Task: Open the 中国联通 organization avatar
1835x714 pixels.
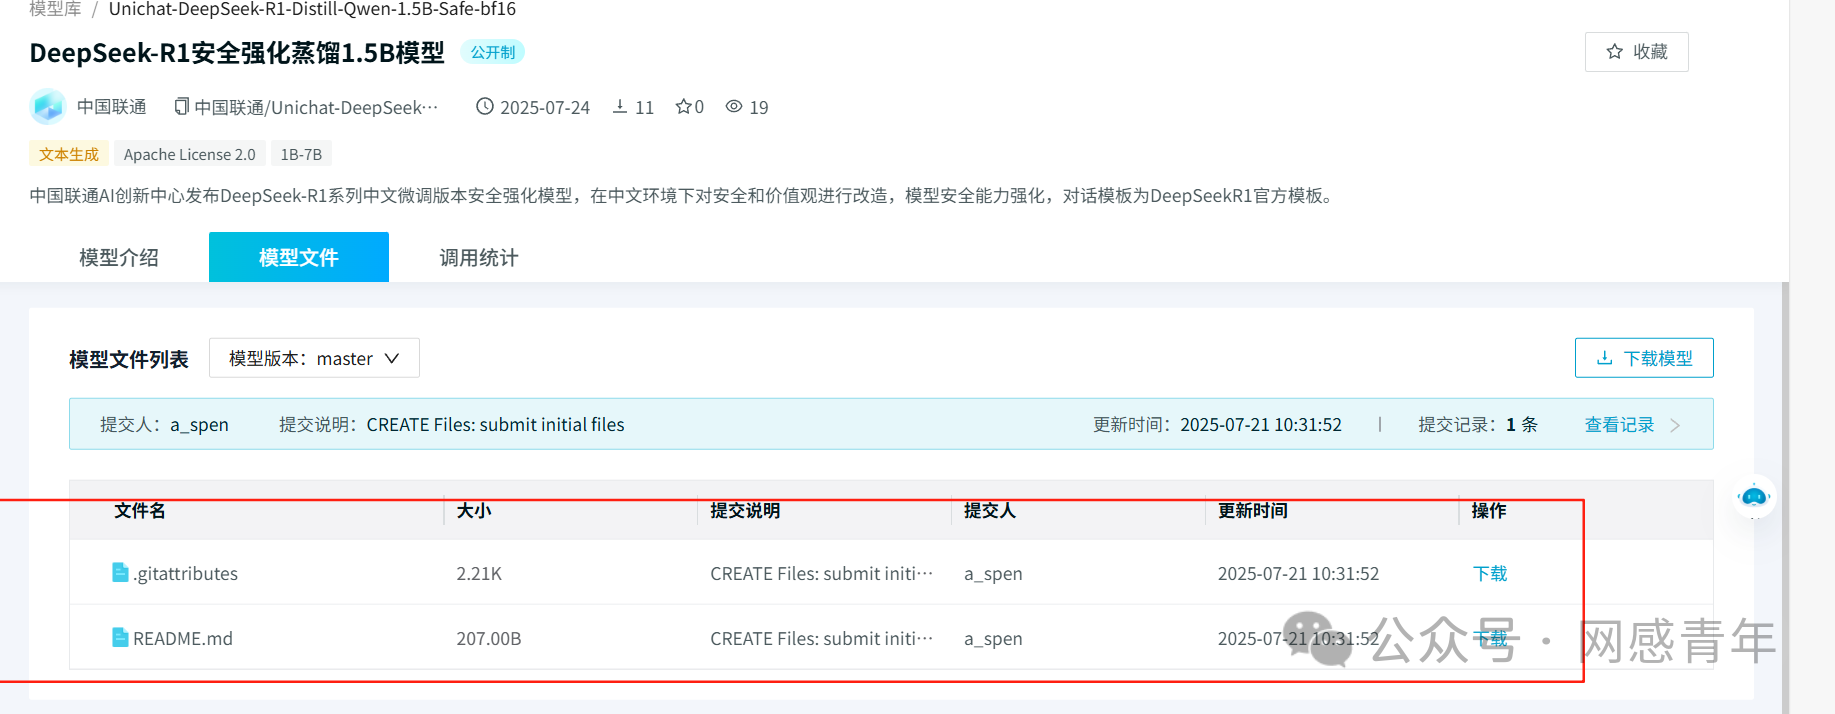Action: [48, 107]
